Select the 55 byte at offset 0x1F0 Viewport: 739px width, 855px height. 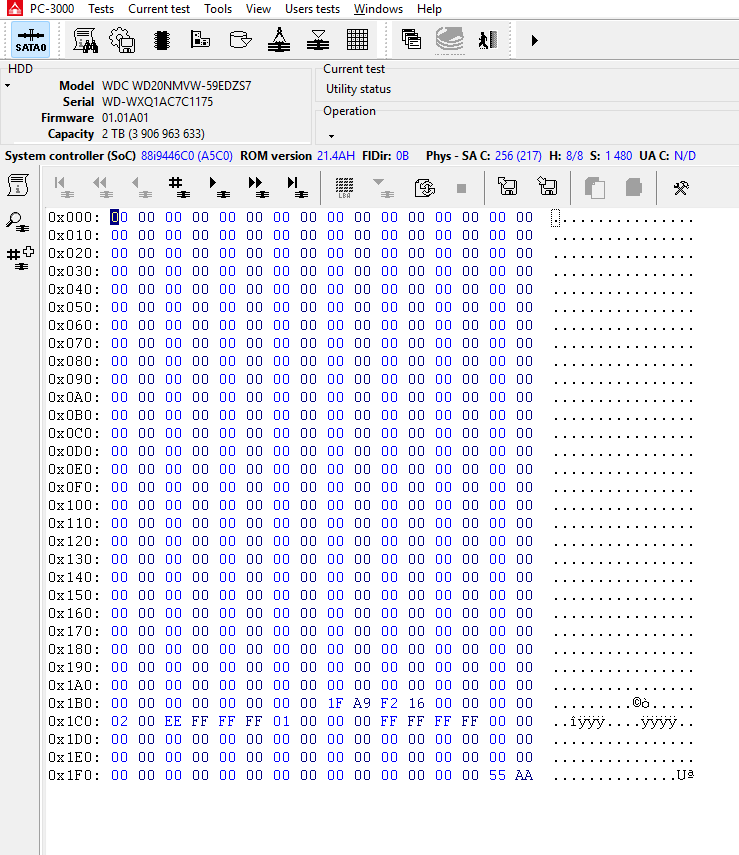click(497, 775)
